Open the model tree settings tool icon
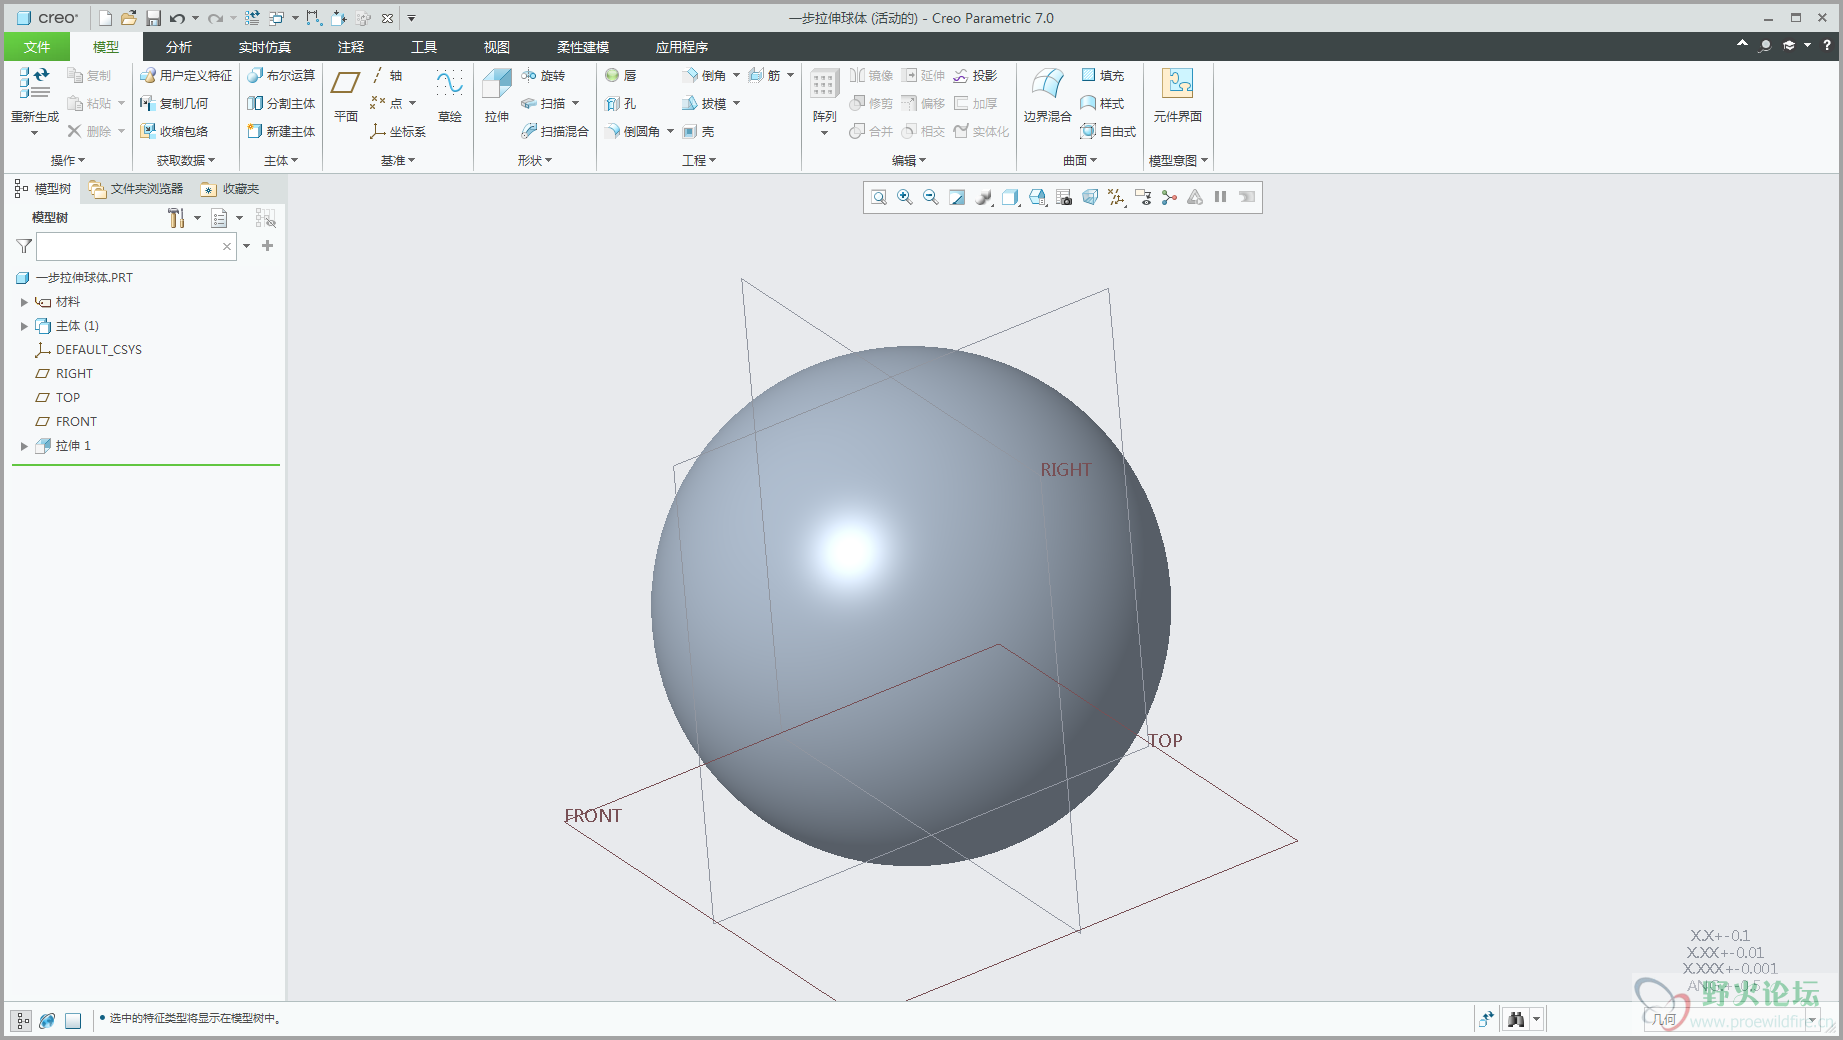The height and width of the screenshot is (1040, 1843). click(176, 218)
